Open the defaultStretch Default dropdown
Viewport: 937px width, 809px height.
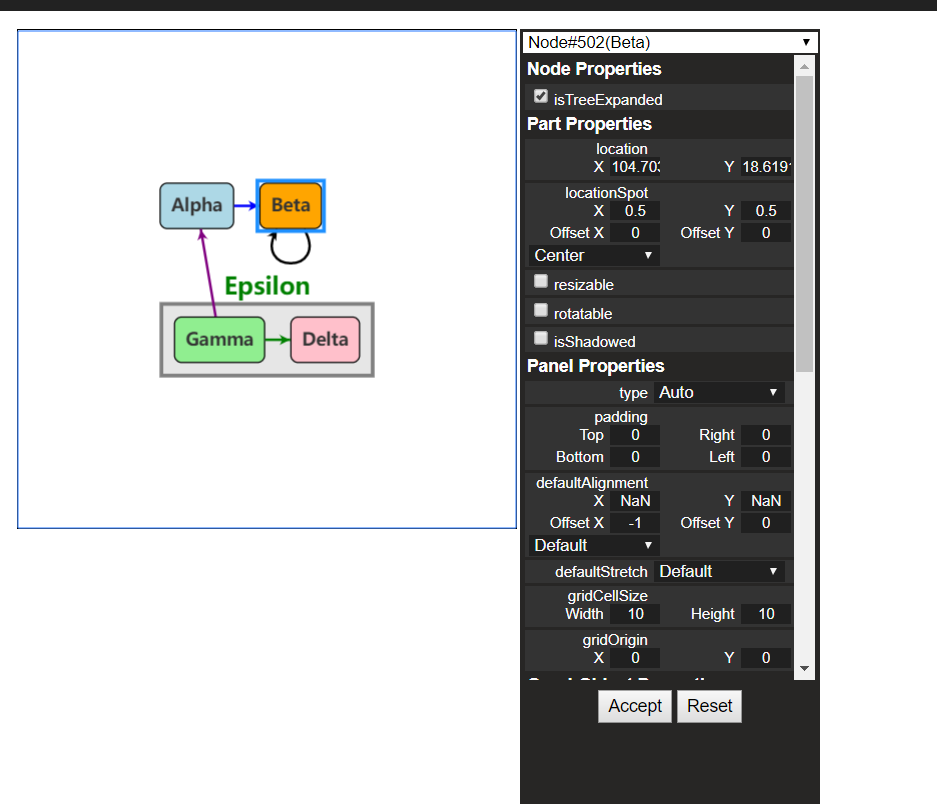pos(719,572)
